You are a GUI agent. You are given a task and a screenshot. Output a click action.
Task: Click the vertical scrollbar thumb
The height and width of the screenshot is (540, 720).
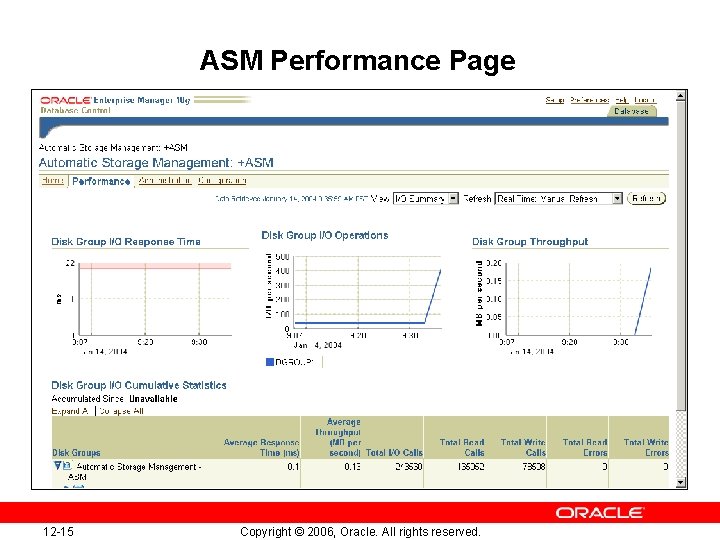[x=681, y=255]
